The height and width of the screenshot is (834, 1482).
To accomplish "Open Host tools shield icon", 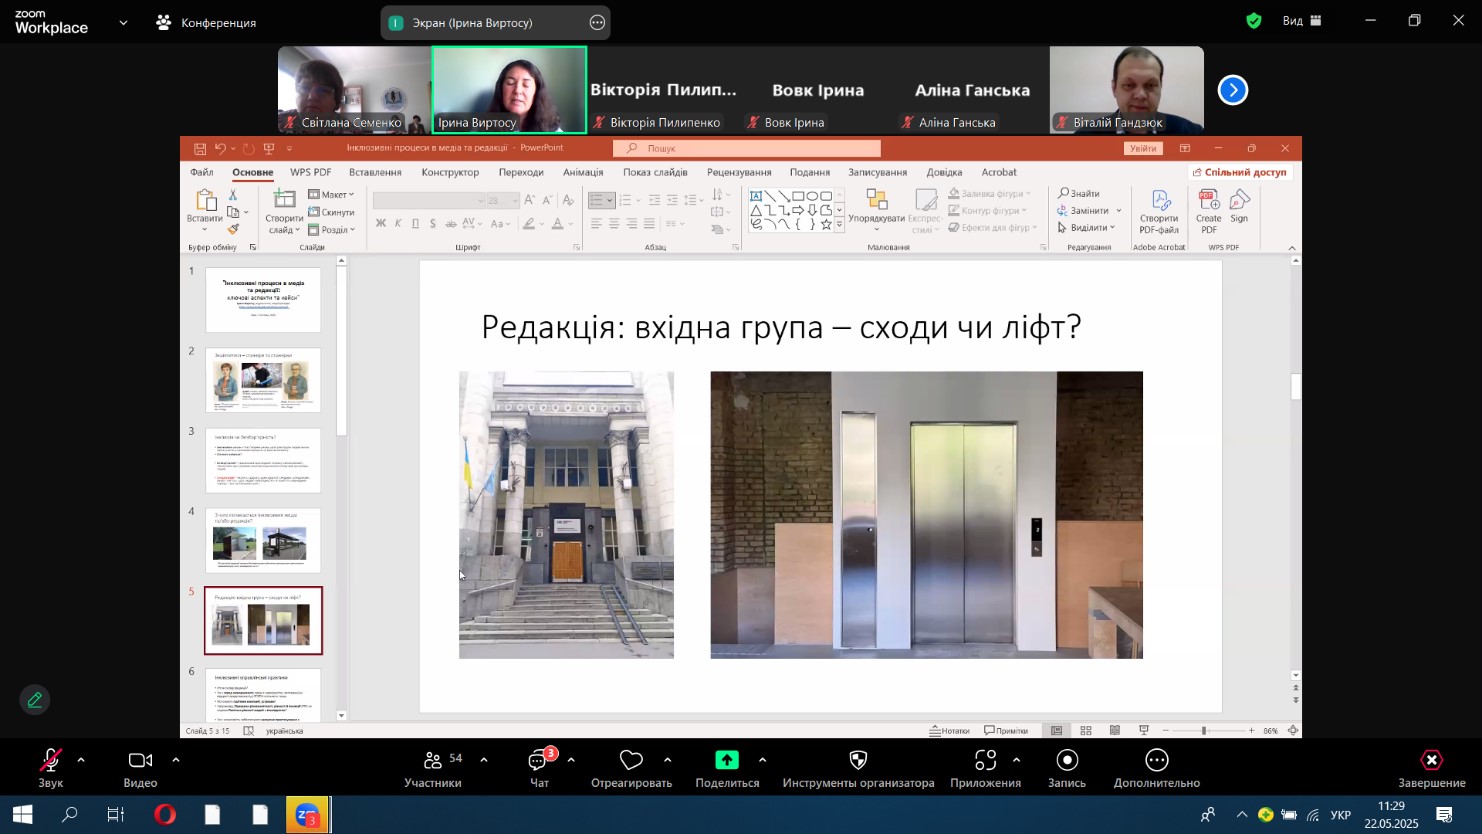I will [858, 761].
